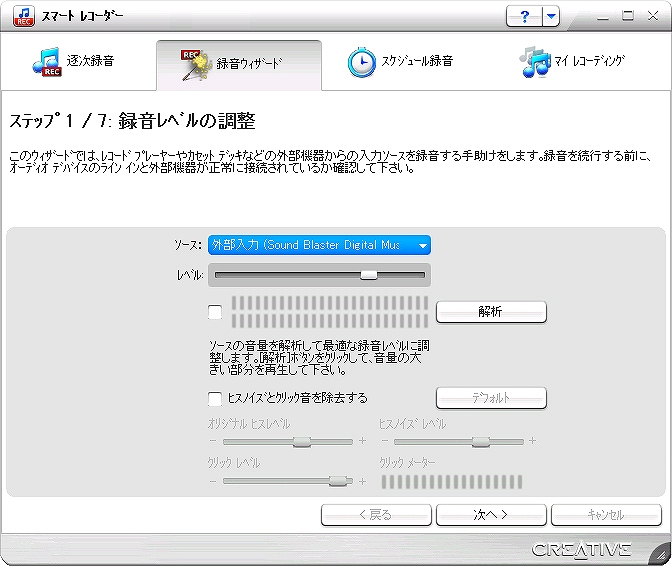Click the Smart Recorder app icon in title bar
Screen dimensions: 672x566
pyautogui.click(x=23, y=16)
